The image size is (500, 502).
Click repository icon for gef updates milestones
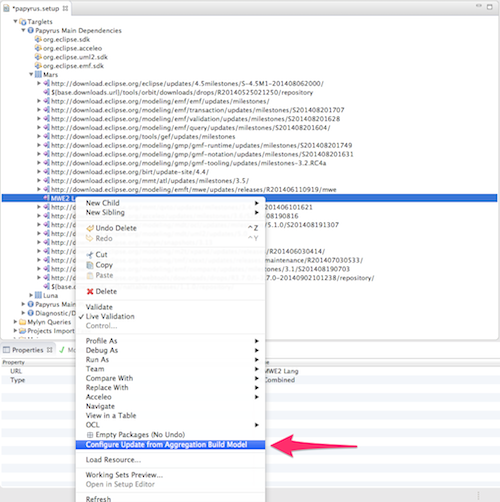(x=47, y=136)
